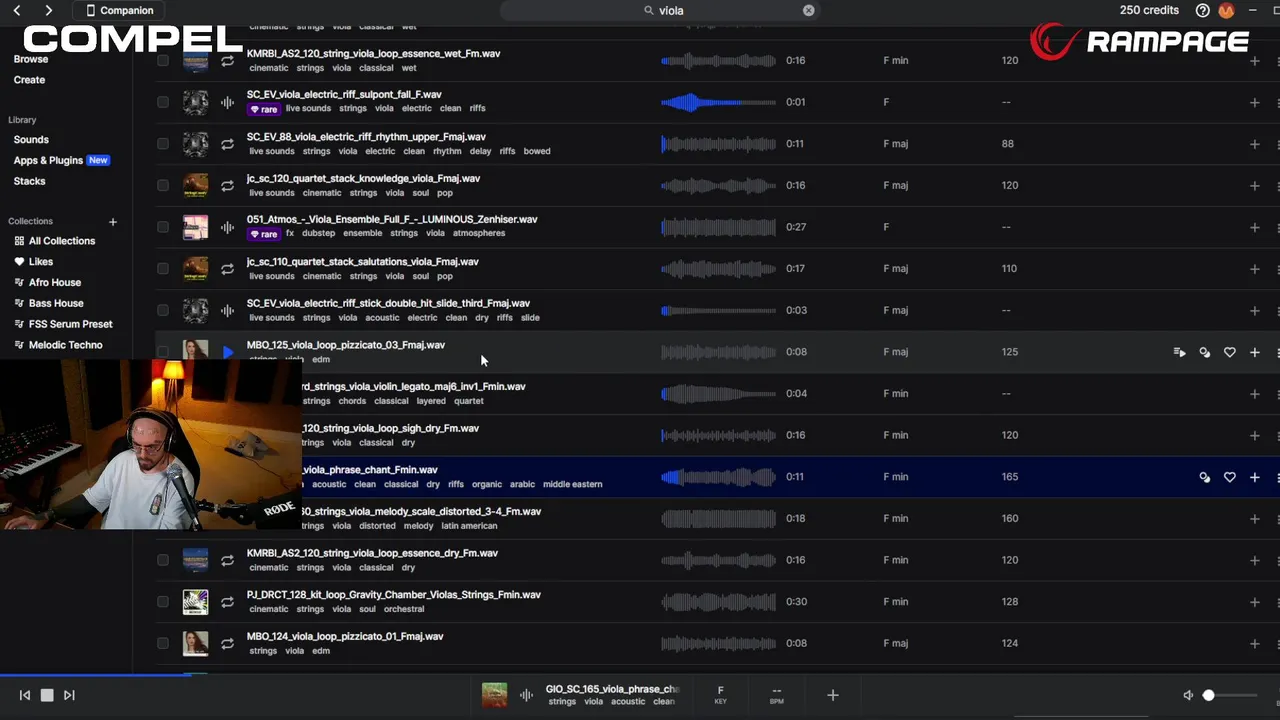Viewport: 1280px width, 720px height.
Task: Skip to next track in player
Action: (69, 695)
